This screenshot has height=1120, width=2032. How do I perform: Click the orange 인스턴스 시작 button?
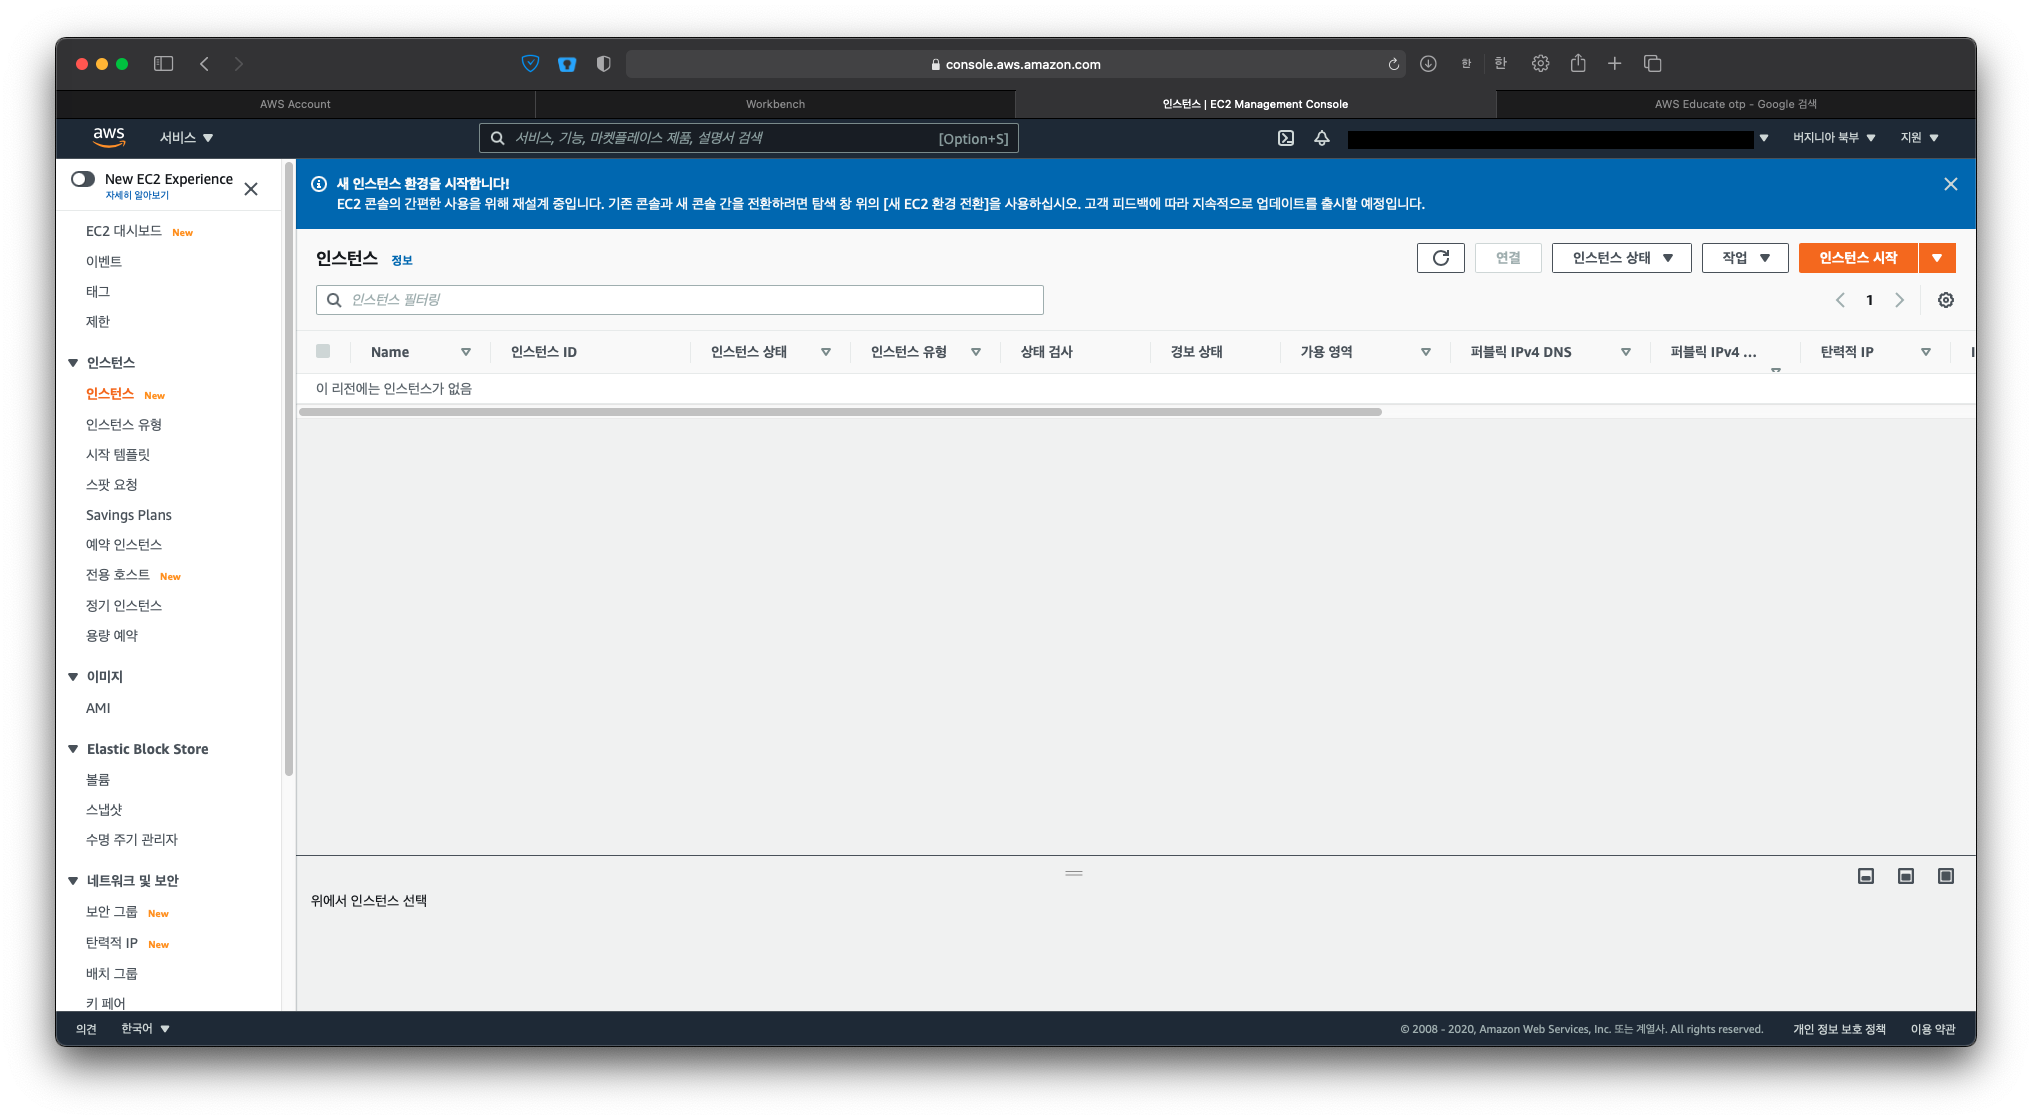(x=1857, y=258)
